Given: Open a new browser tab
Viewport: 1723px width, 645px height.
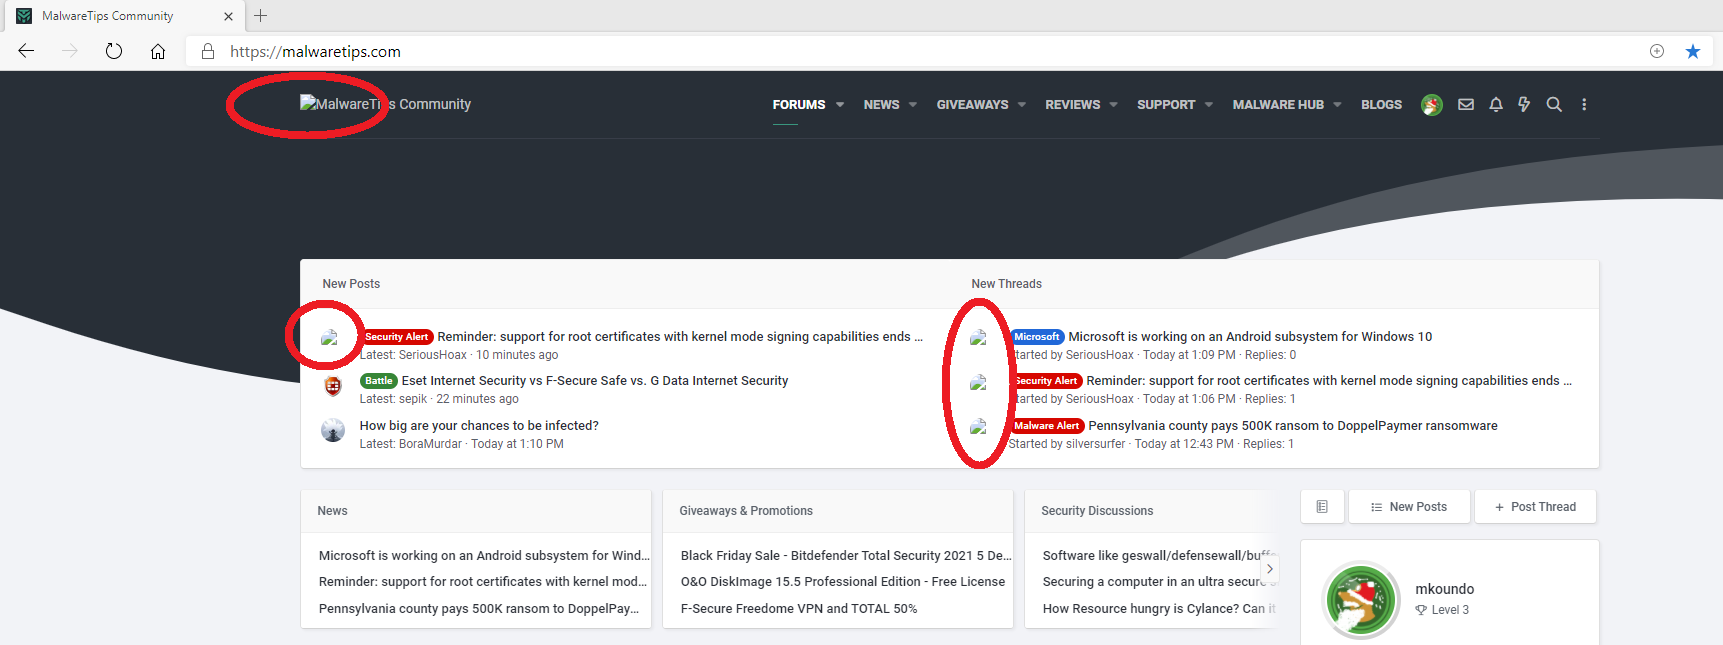Looking at the screenshot, I should tap(261, 15).
